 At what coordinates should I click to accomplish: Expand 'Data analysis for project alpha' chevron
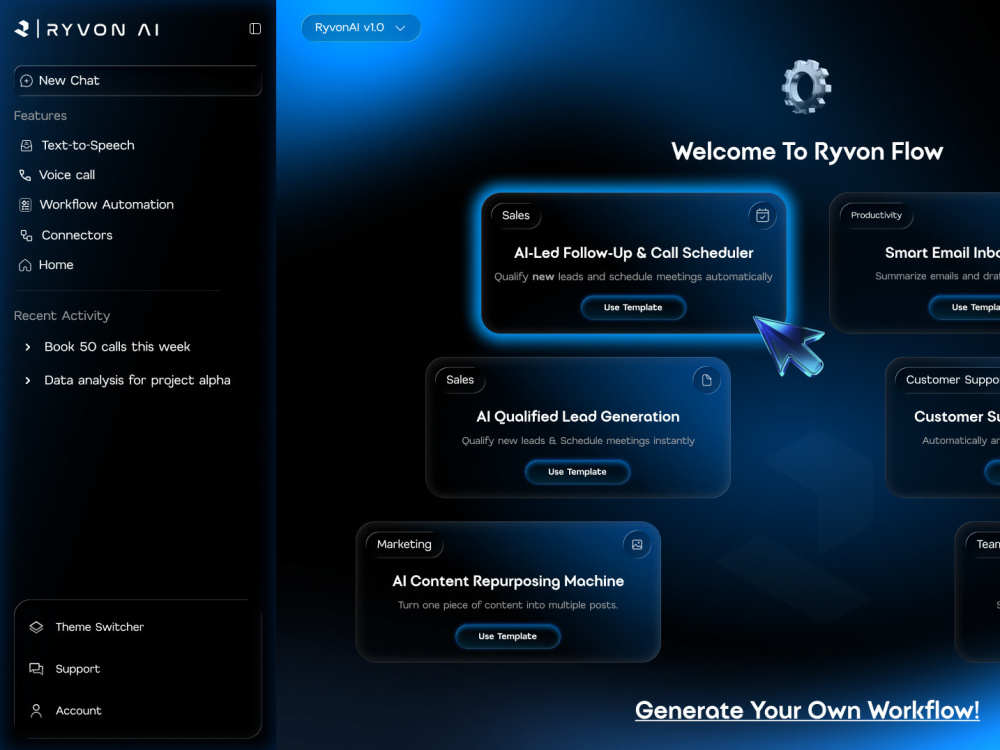coord(27,380)
